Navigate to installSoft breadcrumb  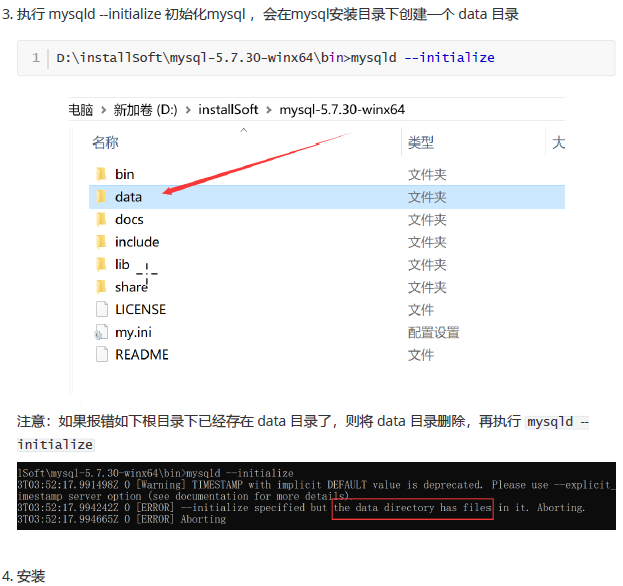point(228,109)
